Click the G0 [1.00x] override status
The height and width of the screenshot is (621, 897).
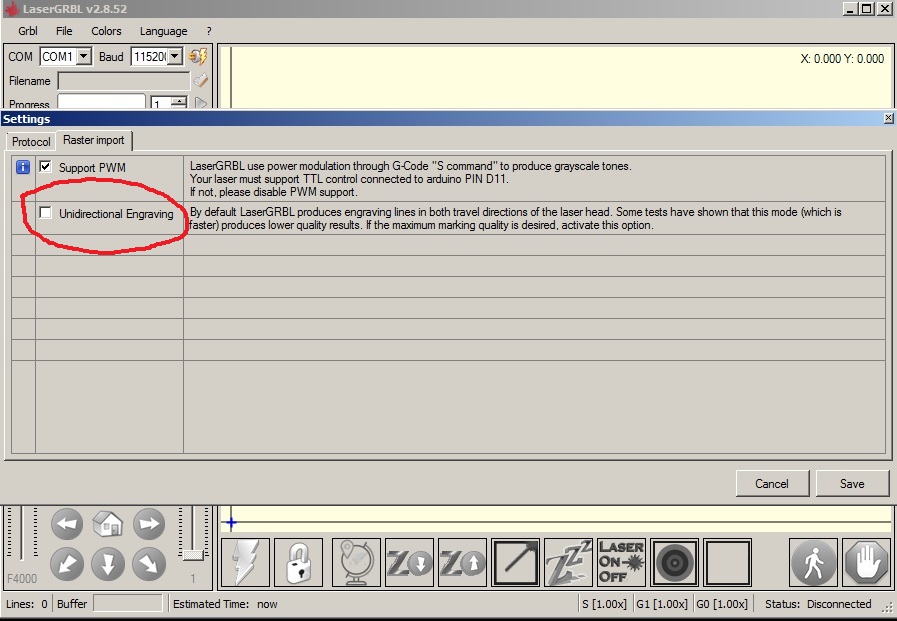click(722, 604)
